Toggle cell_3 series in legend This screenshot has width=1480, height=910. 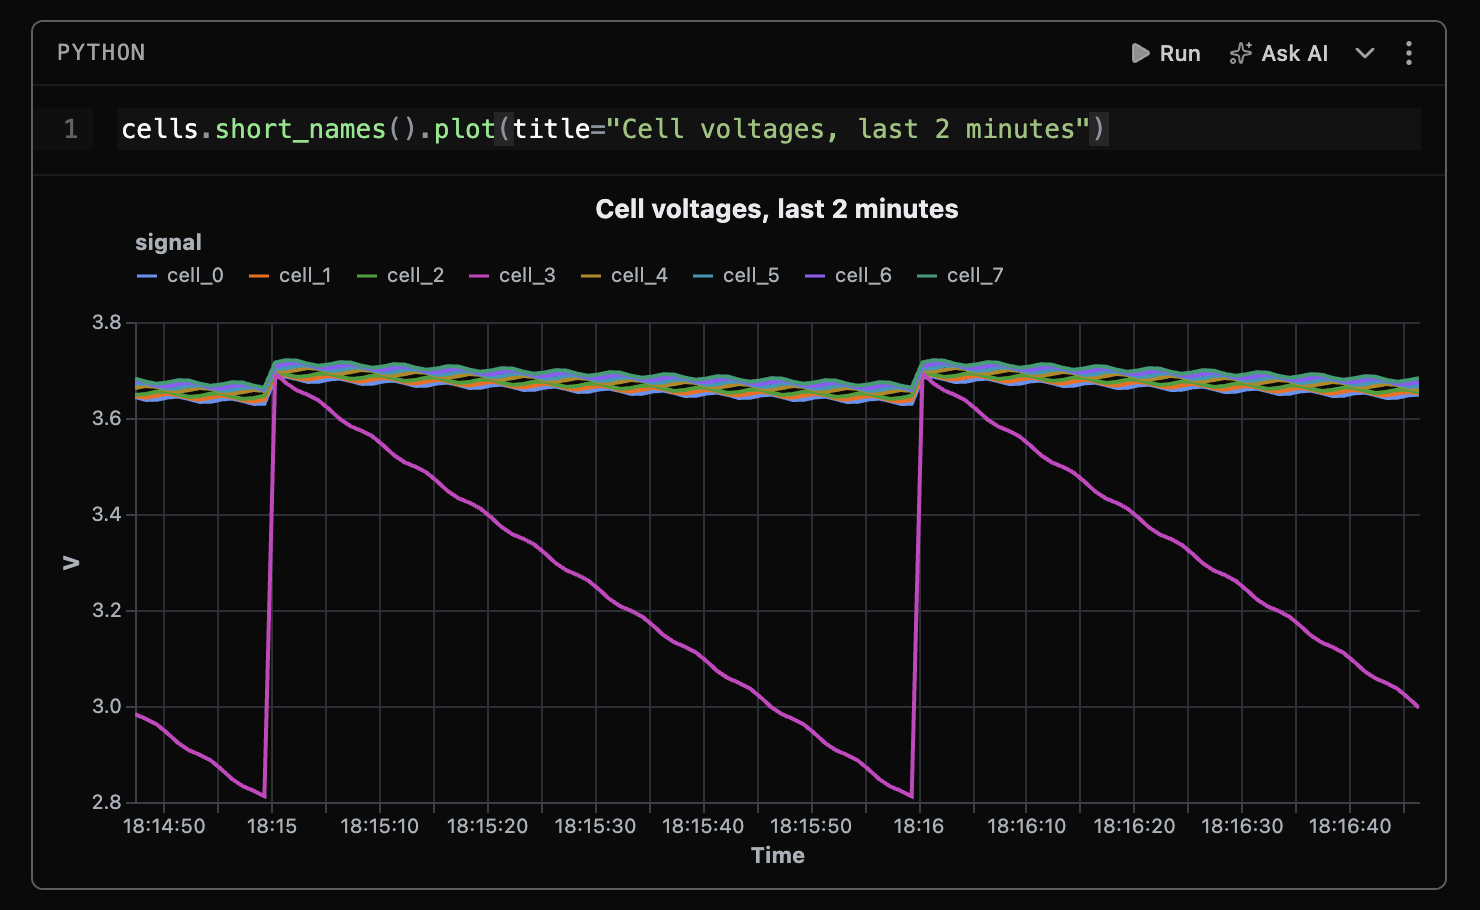click(x=512, y=275)
